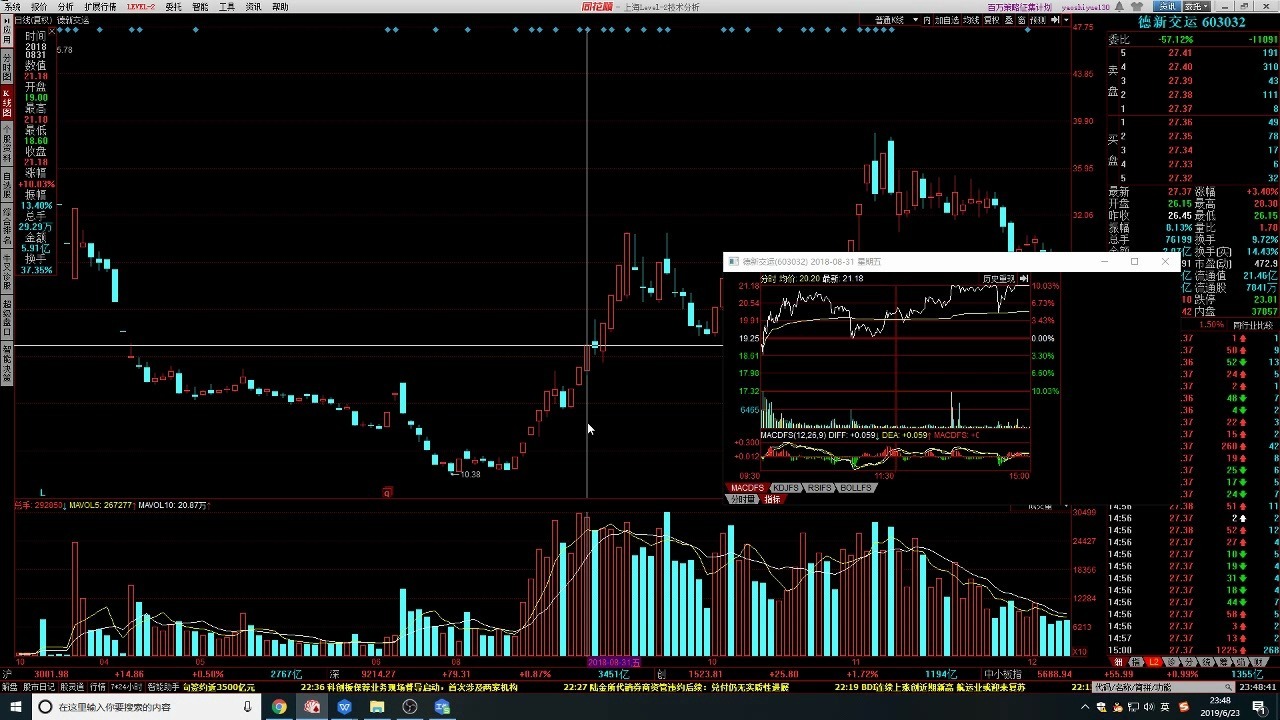Viewport: 1280px width, 720px height.
Task: Select the 个股资料 sidebar tab
Action: click(x=6, y=145)
